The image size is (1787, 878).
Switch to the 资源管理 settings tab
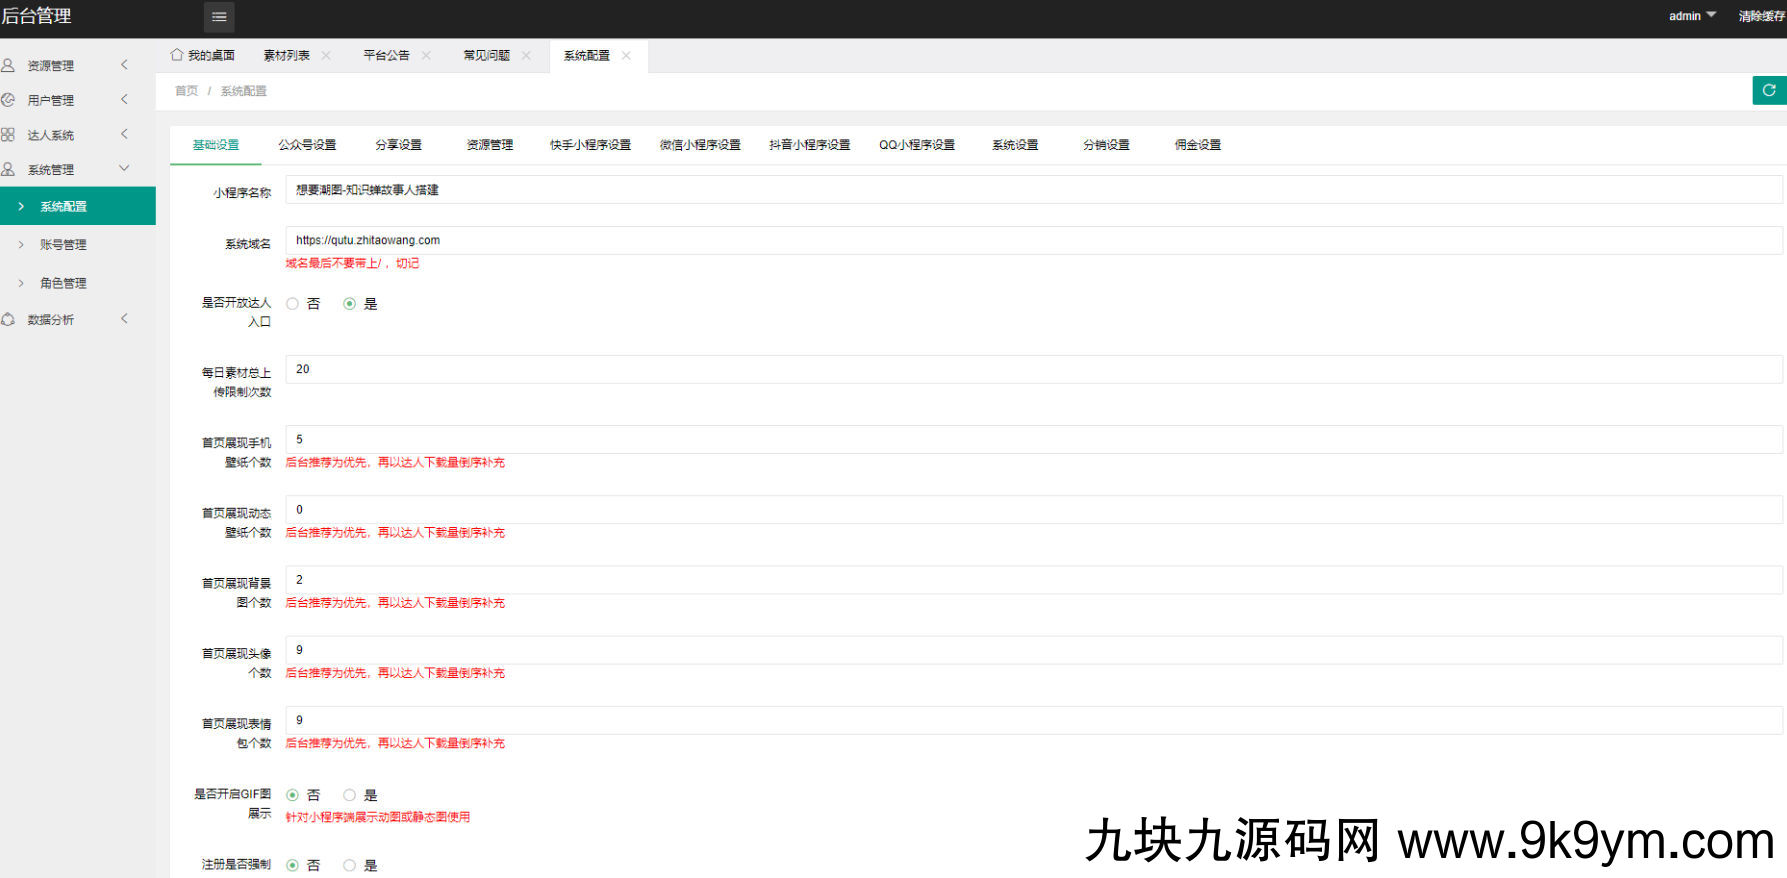click(x=490, y=145)
